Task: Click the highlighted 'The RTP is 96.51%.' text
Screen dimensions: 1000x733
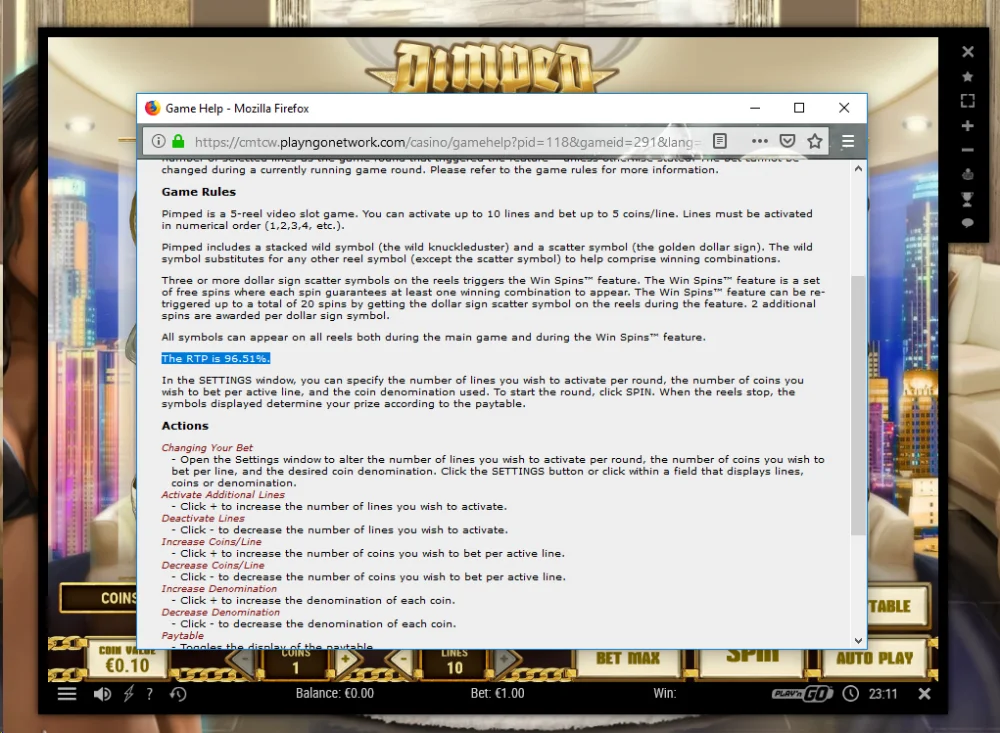Action: pyautogui.click(x=216, y=359)
